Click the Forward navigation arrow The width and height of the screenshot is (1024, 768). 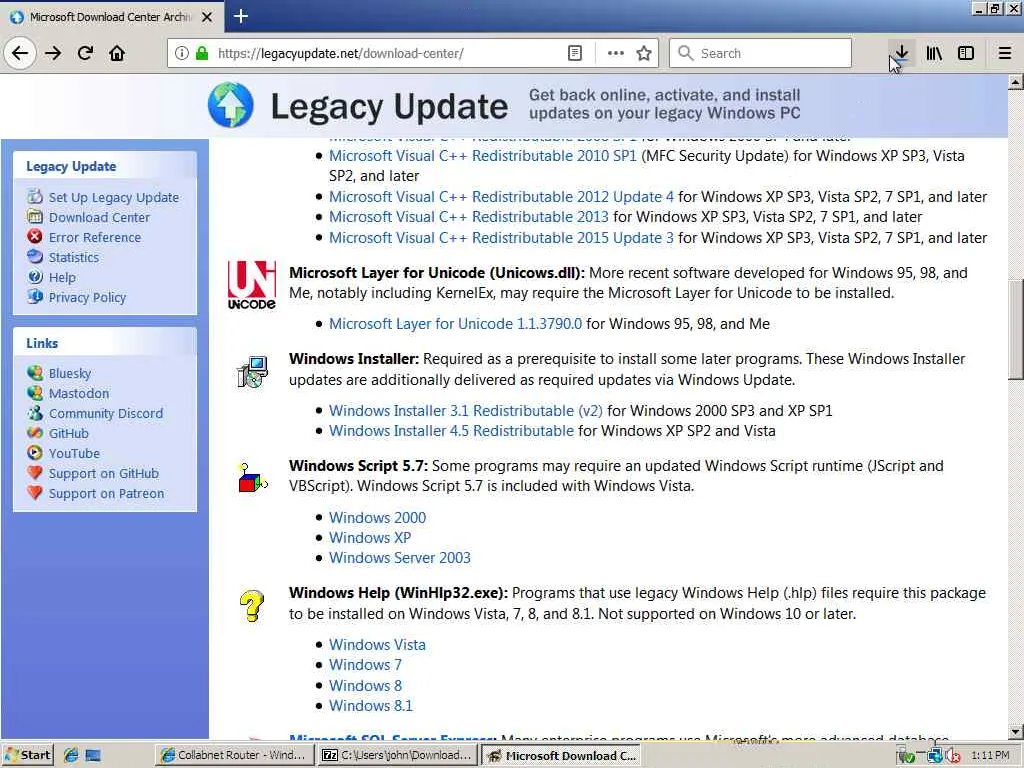(x=53, y=53)
